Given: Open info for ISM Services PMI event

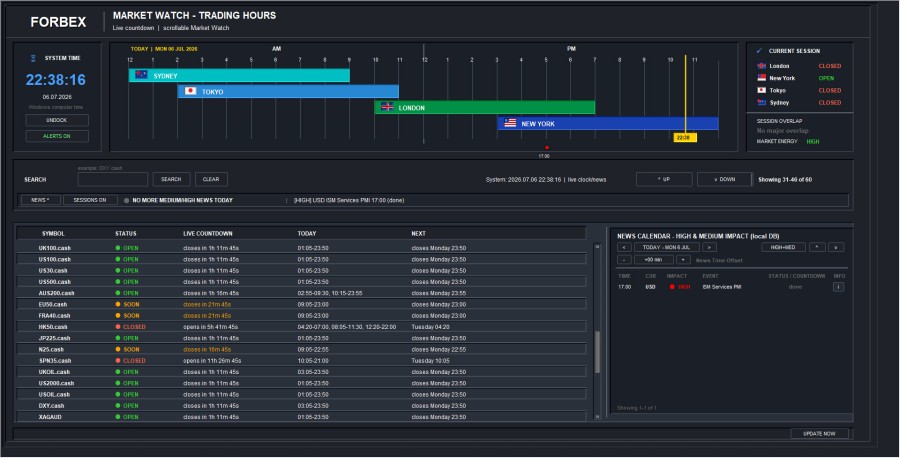Looking at the screenshot, I should [838, 287].
